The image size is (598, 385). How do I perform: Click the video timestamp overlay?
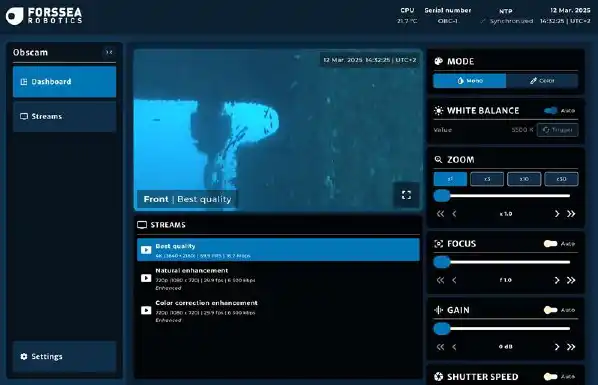[370, 60]
